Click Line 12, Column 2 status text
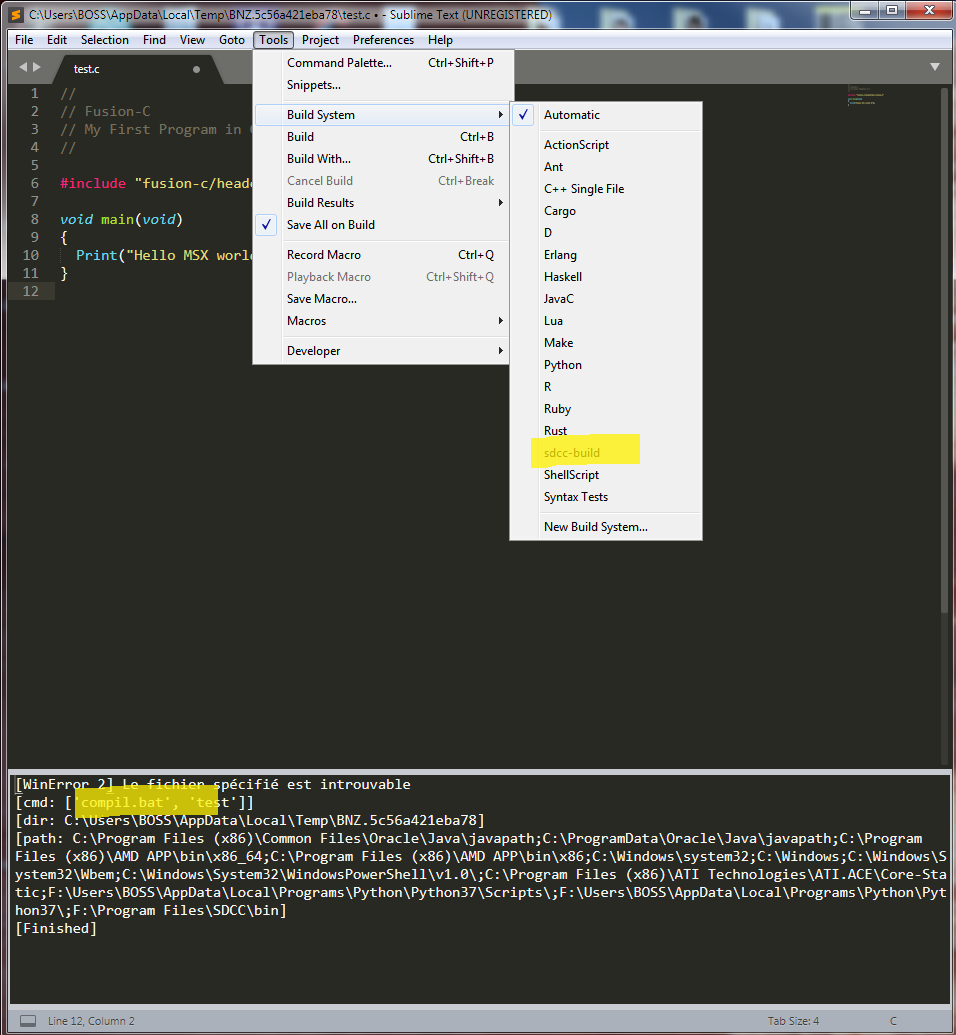The image size is (956, 1035). pyautogui.click(x=91, y=1021)
